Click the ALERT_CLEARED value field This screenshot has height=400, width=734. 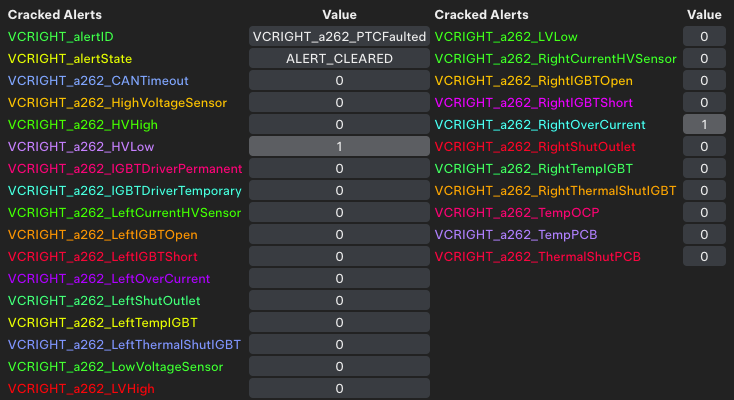pyautogui.click(x=339, y=58)
